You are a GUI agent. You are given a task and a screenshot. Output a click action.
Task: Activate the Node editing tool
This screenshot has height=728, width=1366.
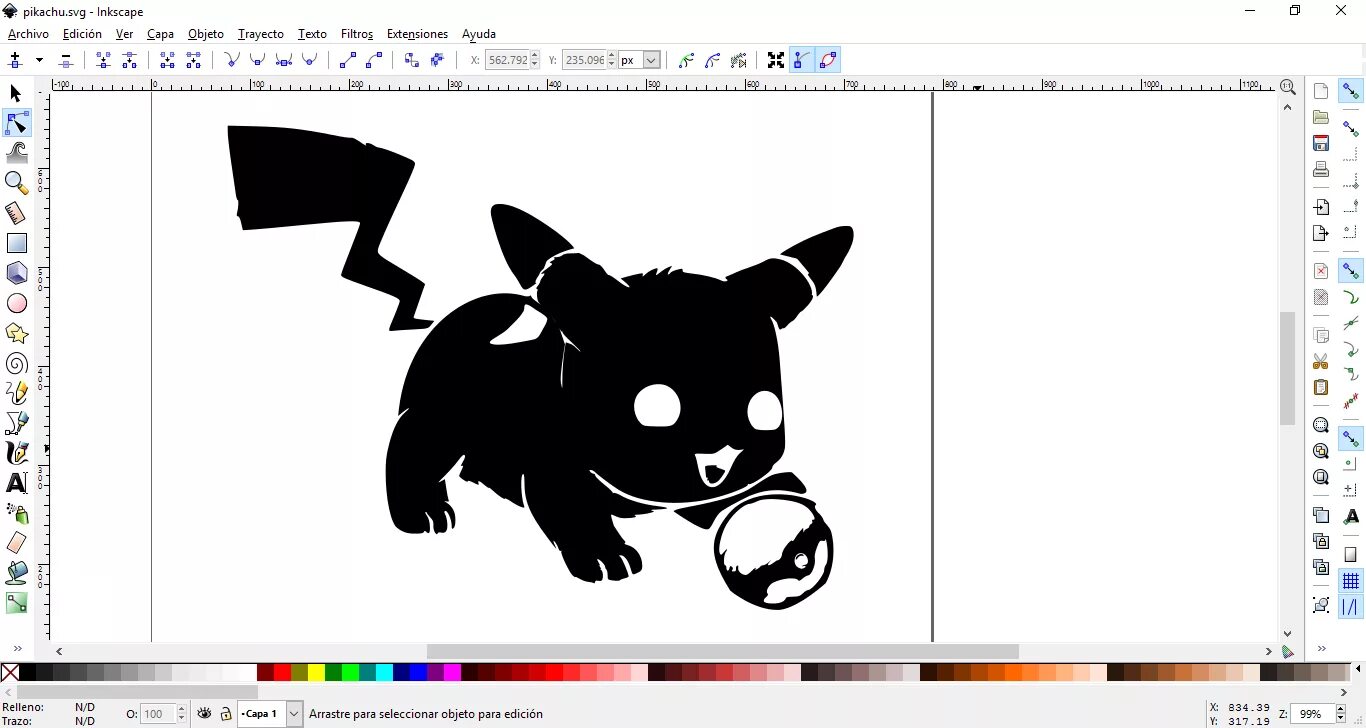16,123
